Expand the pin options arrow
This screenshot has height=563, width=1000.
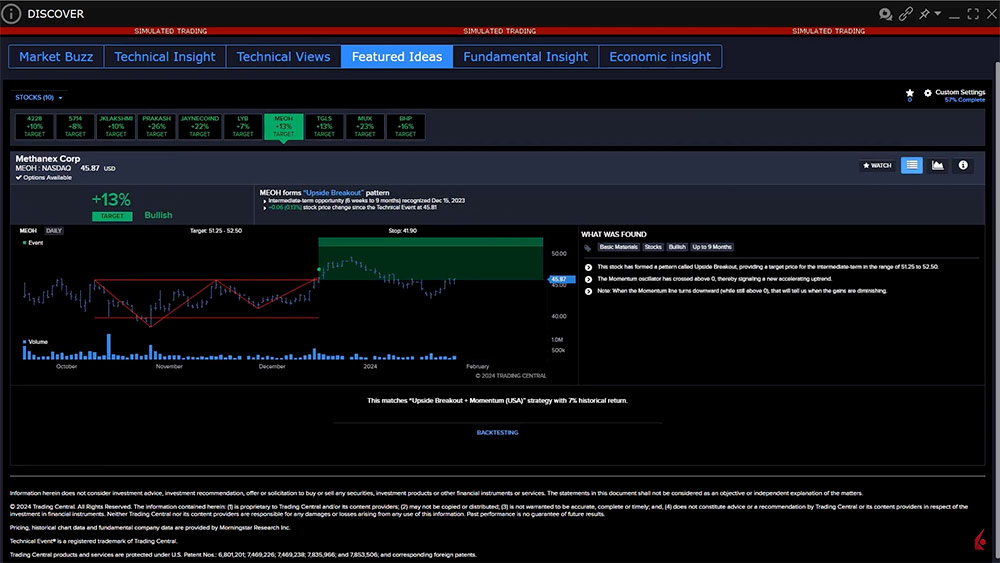pos(938,14)
